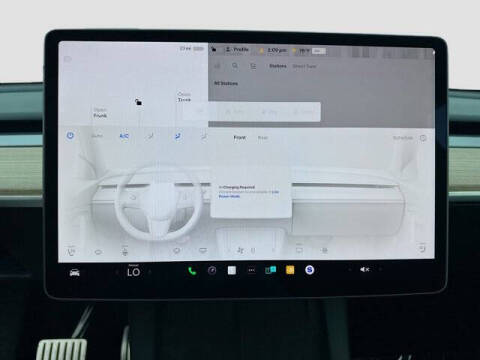Image resolution: width=480 pixels, height=360 pixels.
Task: Open the white square app in dock
Action: [232, 270]
